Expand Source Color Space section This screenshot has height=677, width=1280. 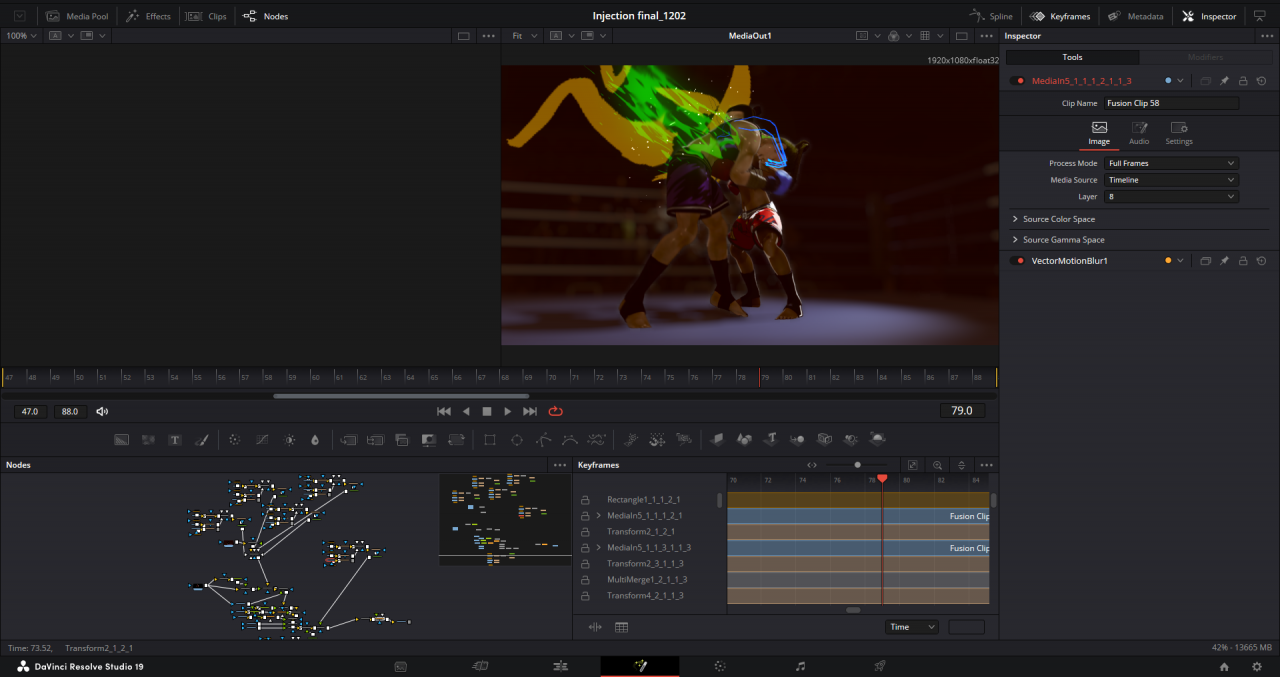[x=1059, y=219]
